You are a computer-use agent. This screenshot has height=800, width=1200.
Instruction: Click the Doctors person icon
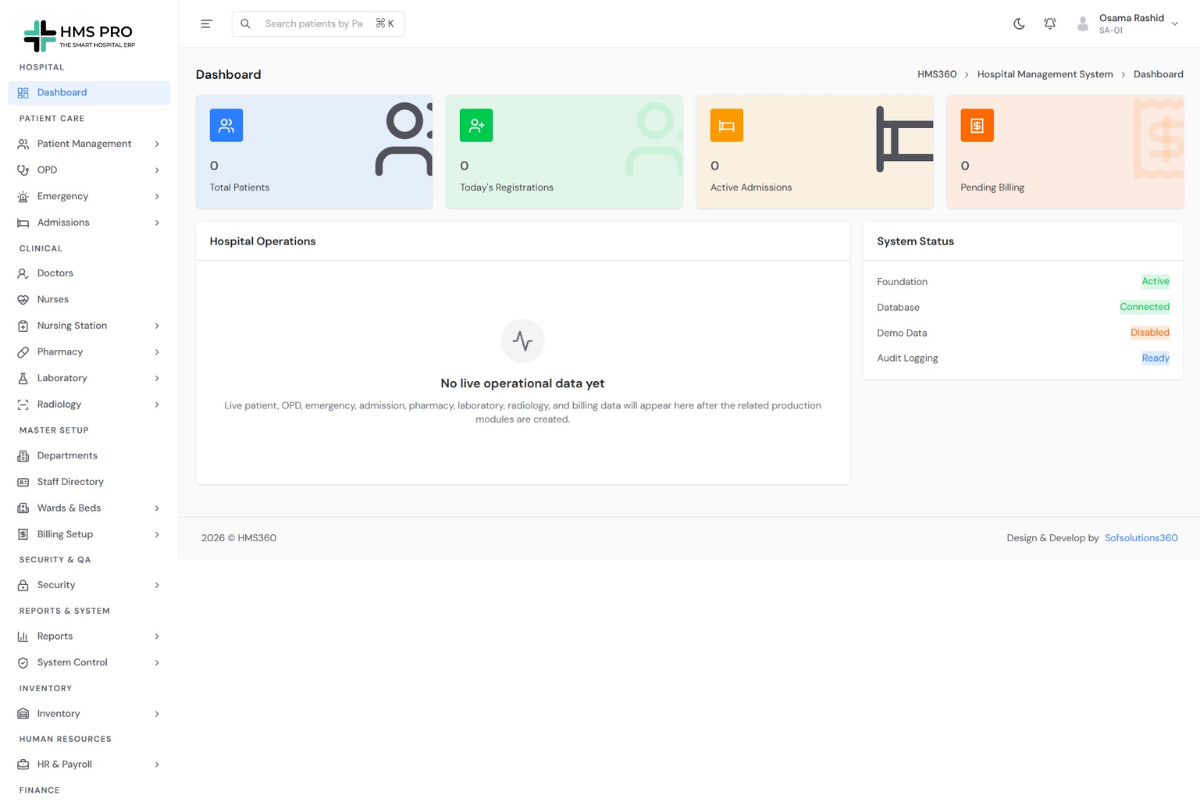(23, 273)
